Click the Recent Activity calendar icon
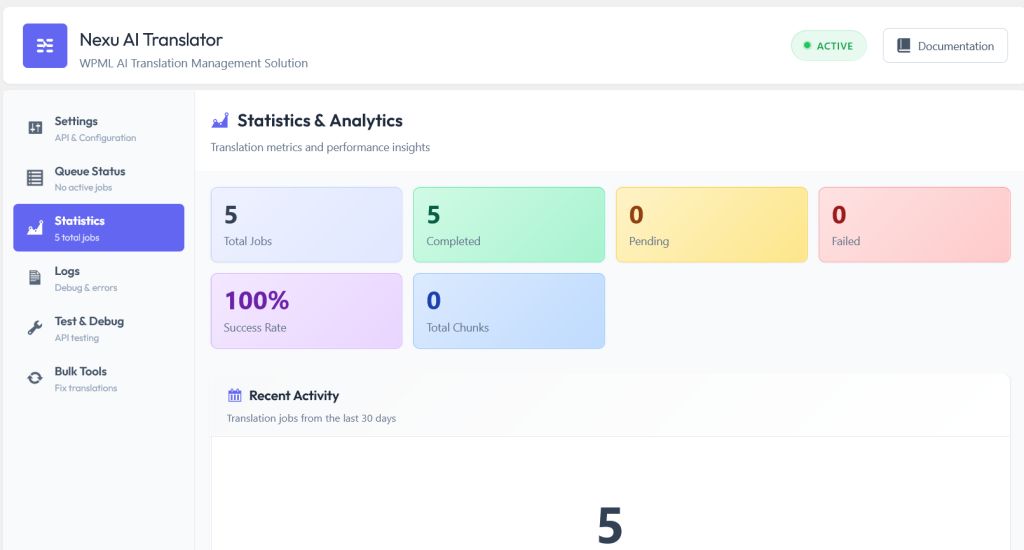The width and height of the screenshot is (1024, 550). 234,395
